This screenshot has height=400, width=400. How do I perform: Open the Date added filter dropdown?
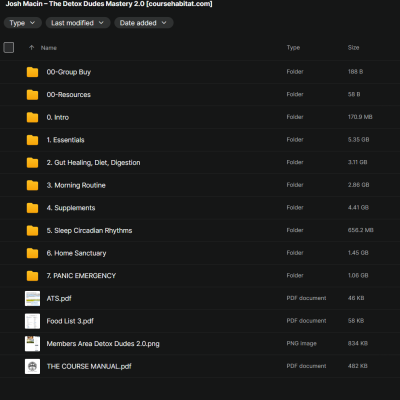[x=143, y=23]
